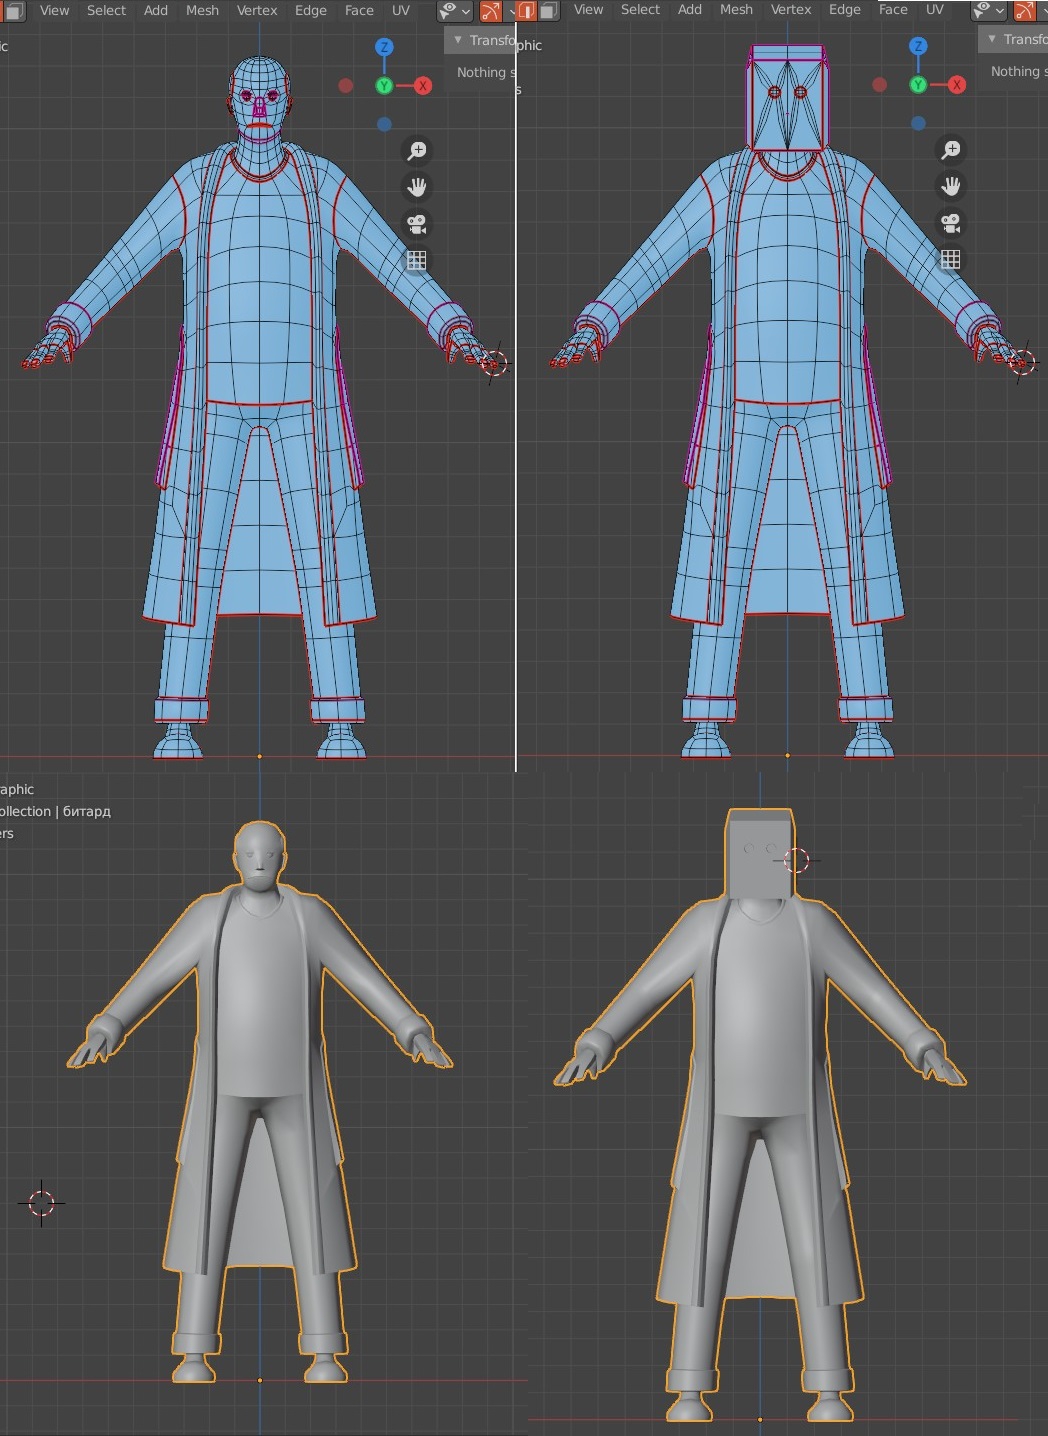Click 'Nothing s' text in box-head viewport sidebar
1048x1436 pixels.
tap(1019, 71)
